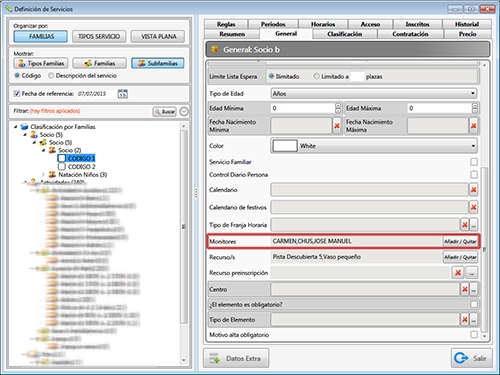Collapse the Socio (5) top-level node
Viewport: 500px width, 375px height.
(25, 135)
